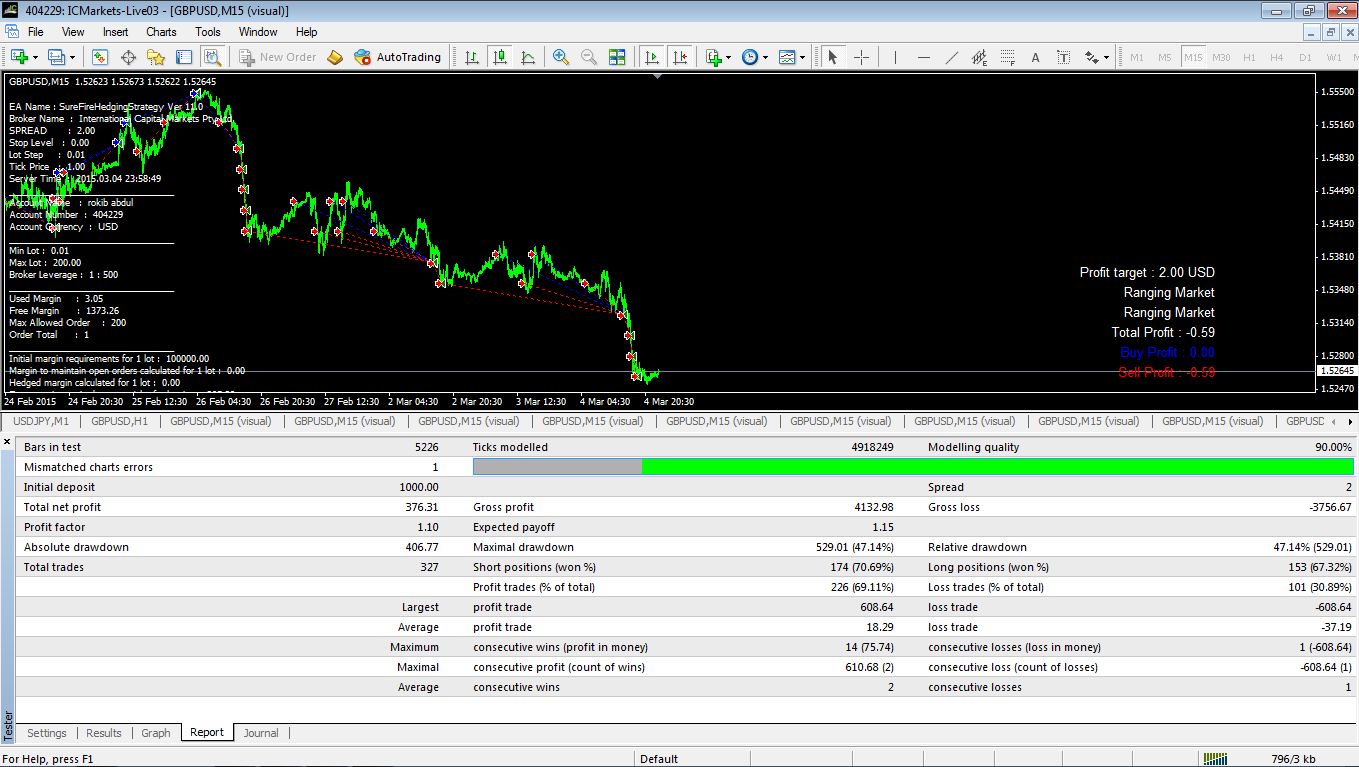Screen dimensions: 1359x767
Task: Click the AutoTrading button
Action: 398,57
